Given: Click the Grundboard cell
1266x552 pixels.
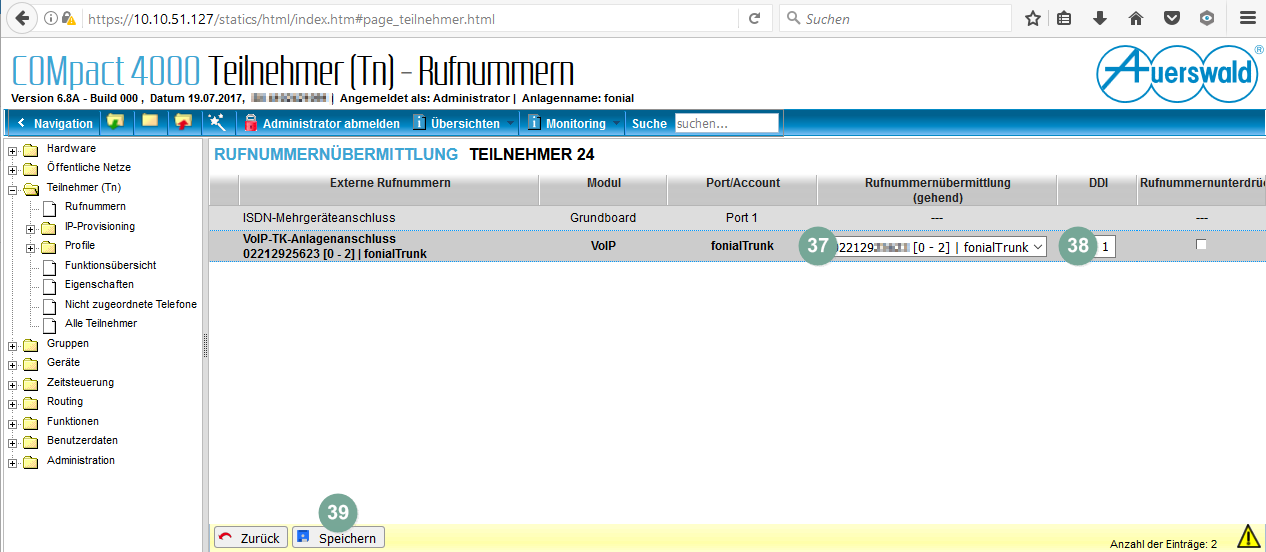Looking at the screenshot, I should click(603, 217).
